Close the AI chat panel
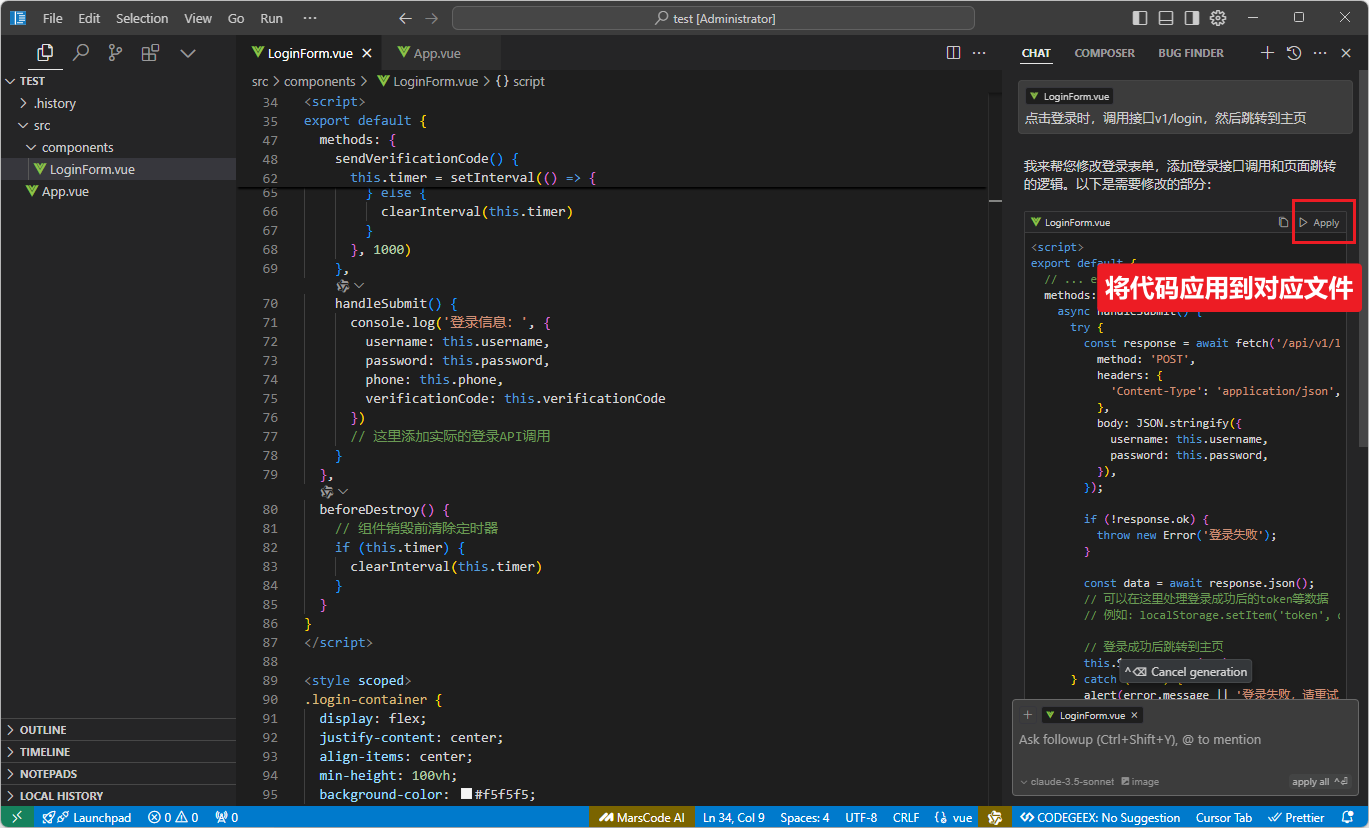Image resolution: width=1369 pixels, height=828 pixels. [x=1347, y=53]
